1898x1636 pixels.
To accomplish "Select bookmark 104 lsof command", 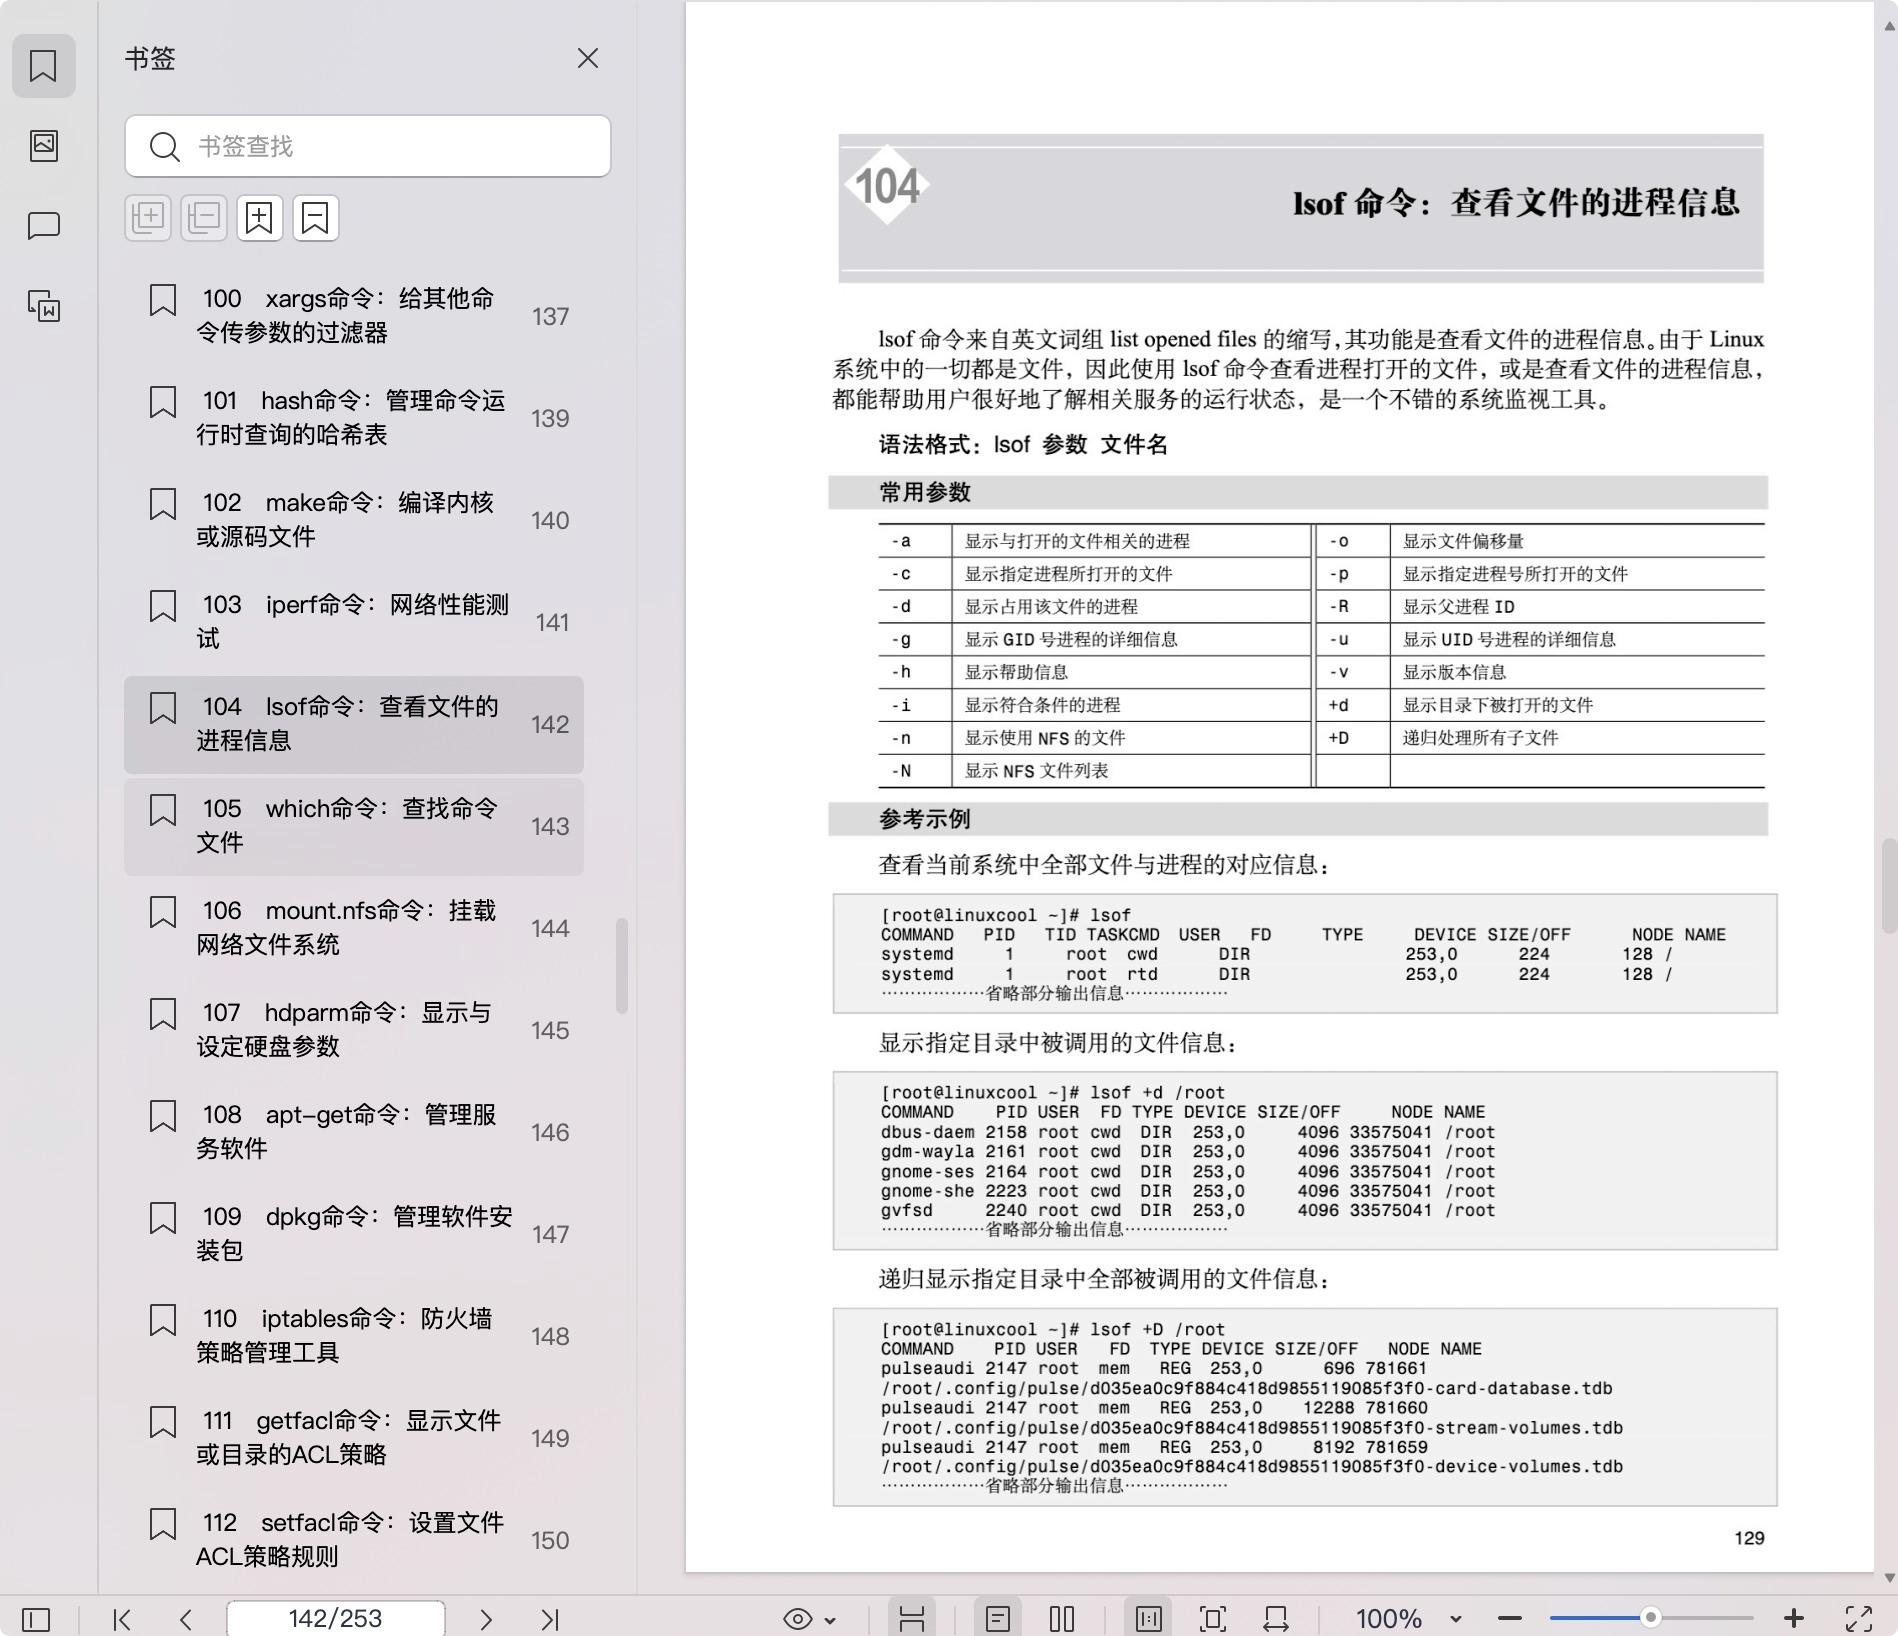I will pos(354,724).
